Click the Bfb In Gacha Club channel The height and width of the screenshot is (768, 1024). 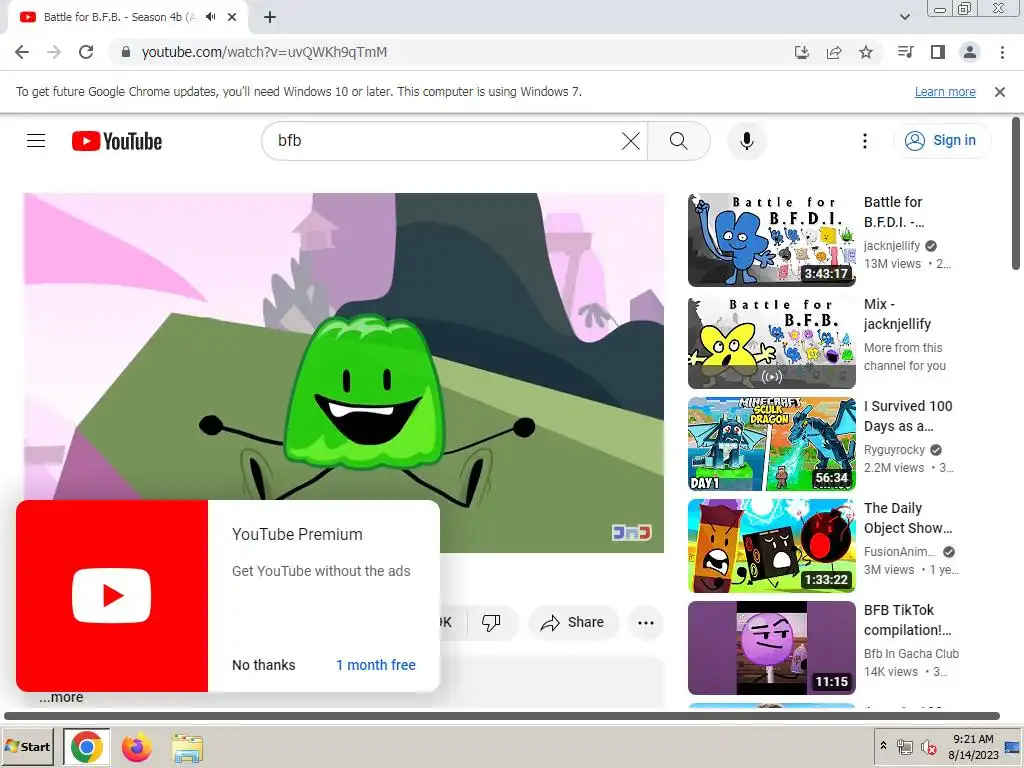pos(912,654)
